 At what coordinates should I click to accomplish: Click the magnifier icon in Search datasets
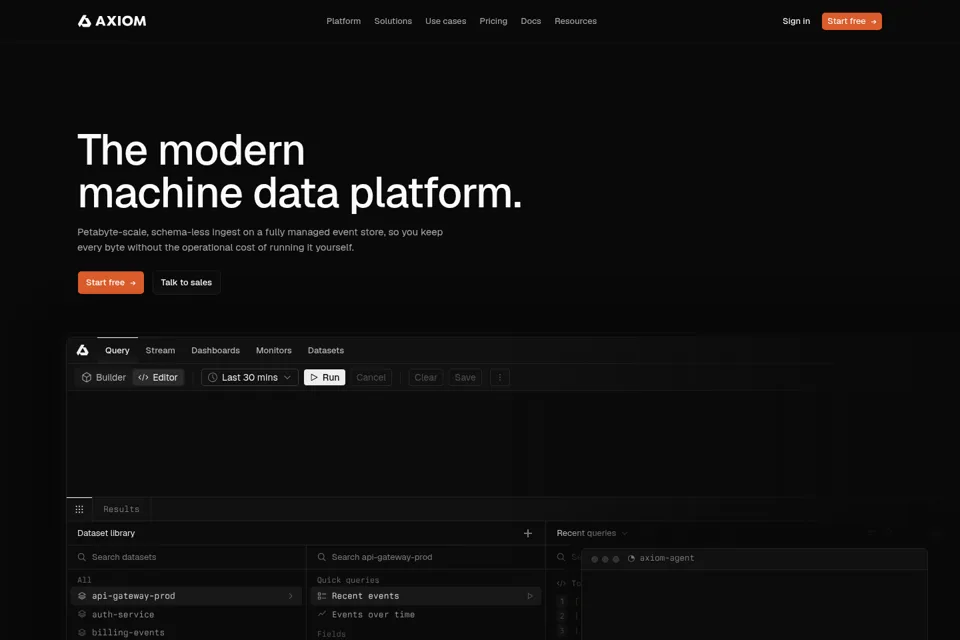pyautogui.click(x=81, y=557)
